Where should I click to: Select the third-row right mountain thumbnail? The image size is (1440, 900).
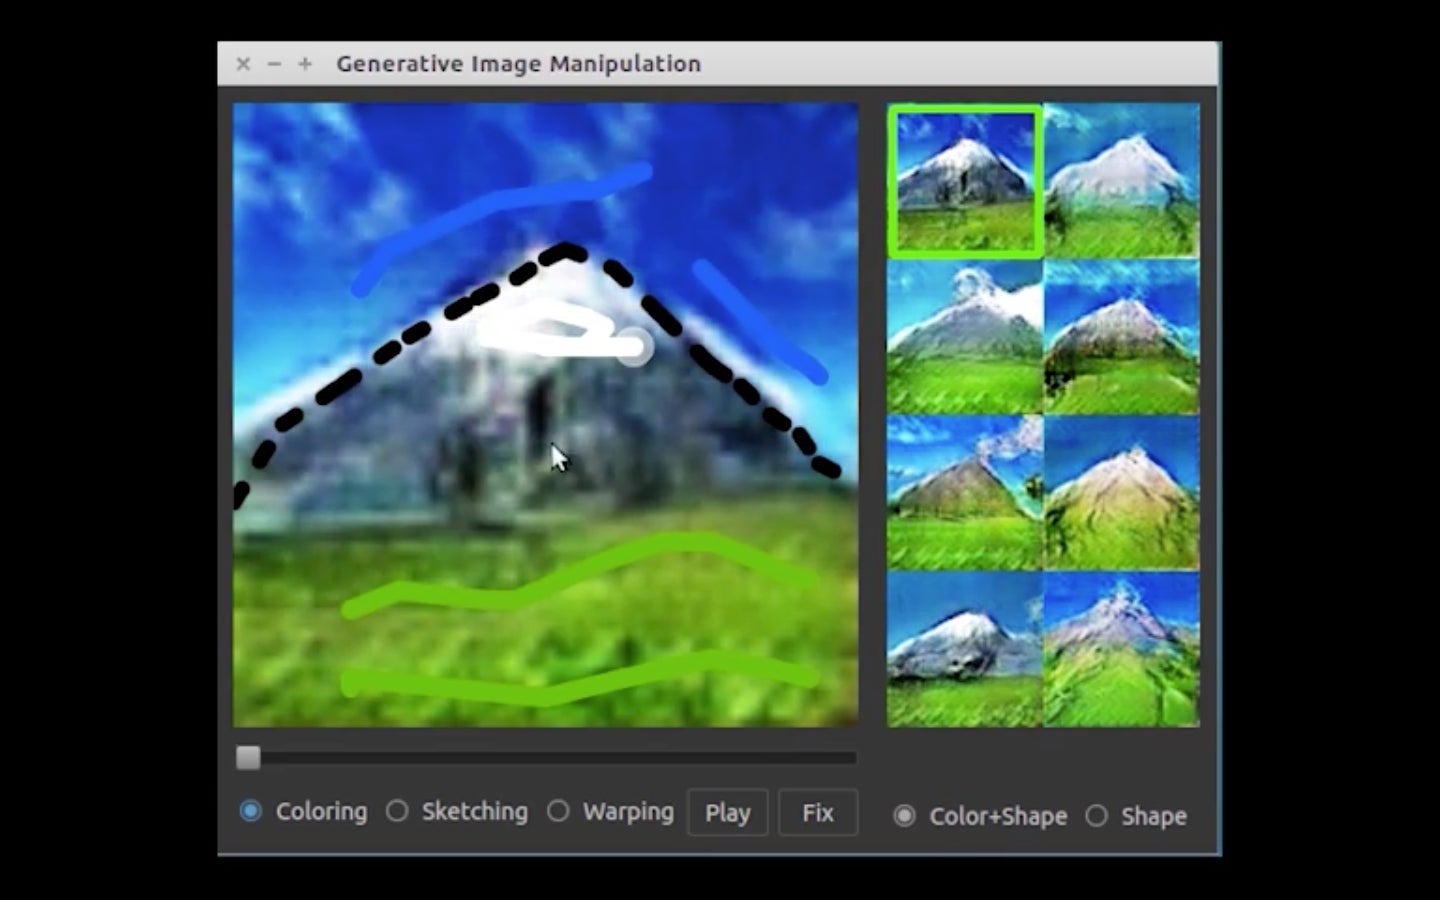click(1121, 494)
